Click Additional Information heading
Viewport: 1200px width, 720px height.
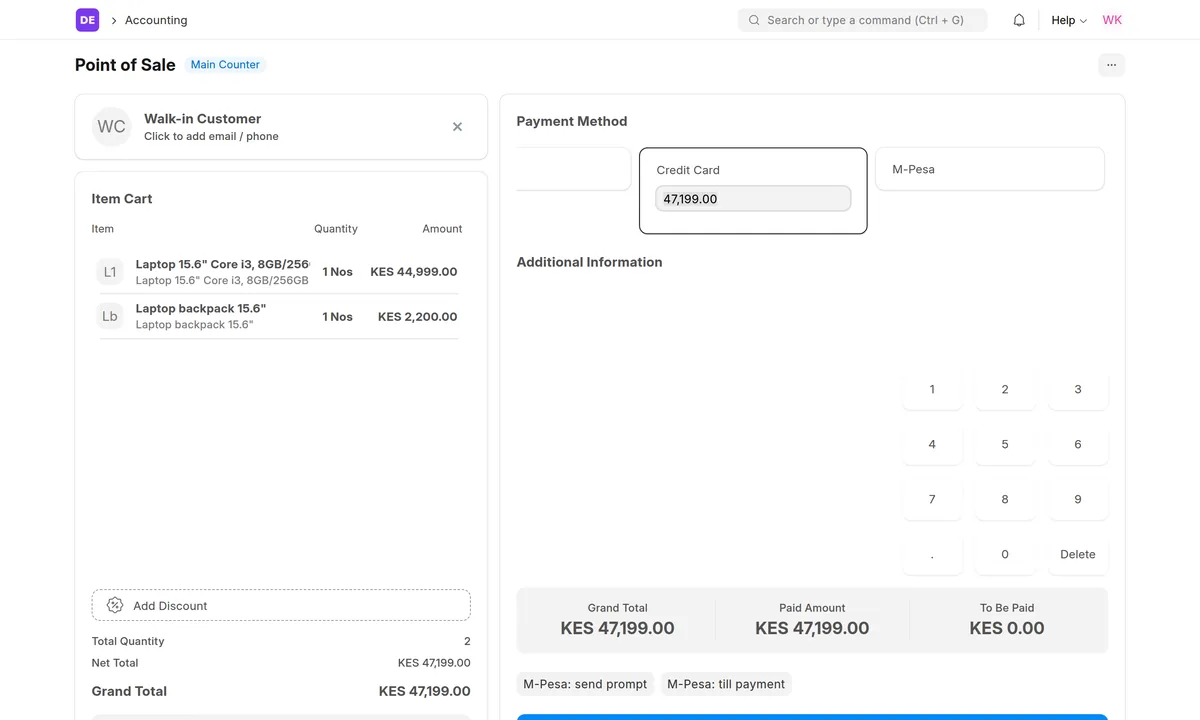tap(589, 262)
